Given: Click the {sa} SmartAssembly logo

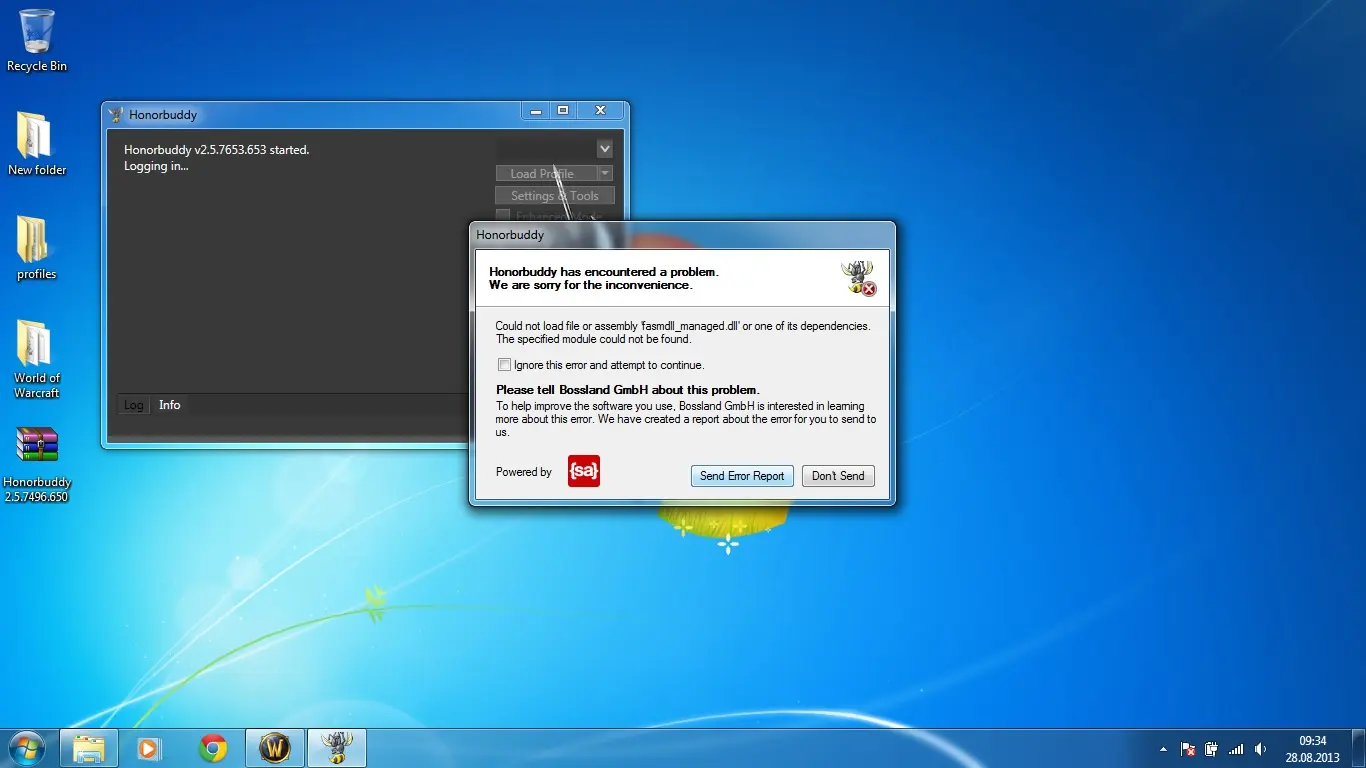Looking at the screenshot, I should pos(584,472).
